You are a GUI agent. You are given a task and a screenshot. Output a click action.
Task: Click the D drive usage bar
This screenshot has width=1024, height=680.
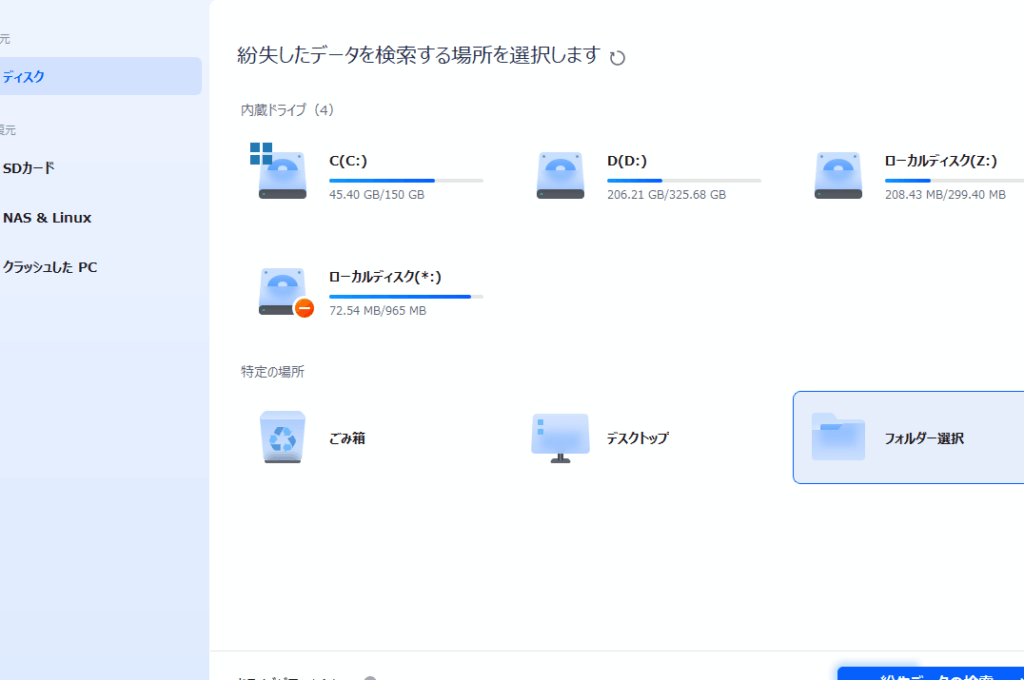tap(684, 180)
